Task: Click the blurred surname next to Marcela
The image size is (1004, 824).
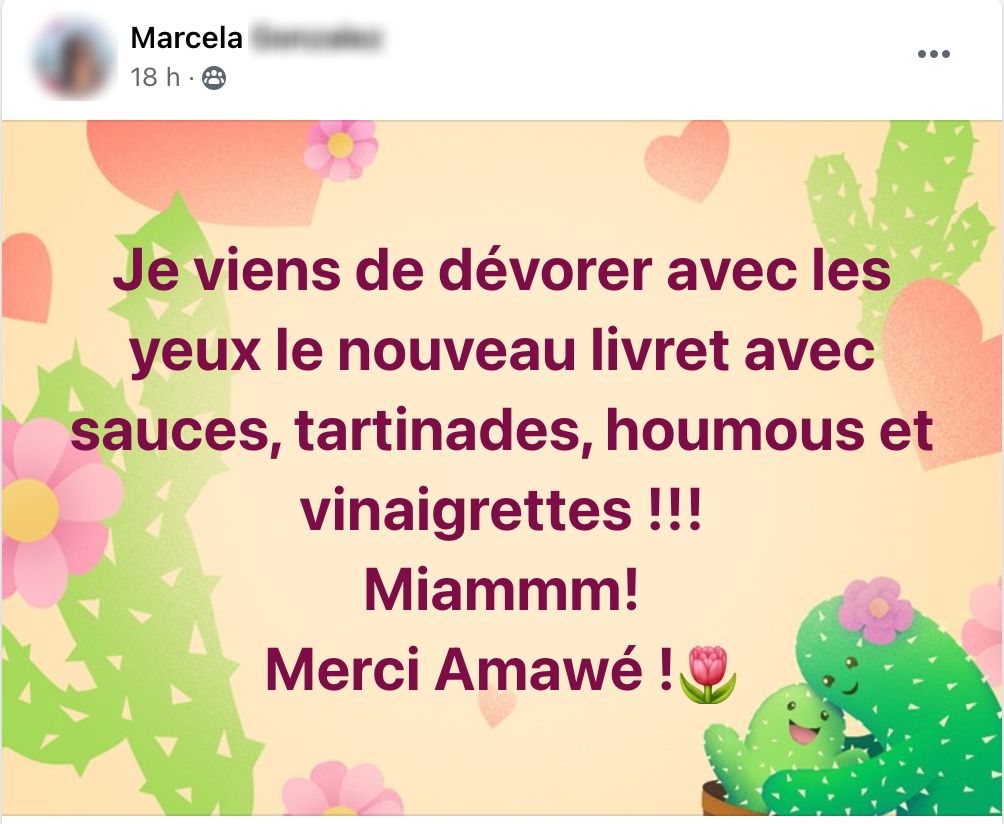Action: [316, 38]
